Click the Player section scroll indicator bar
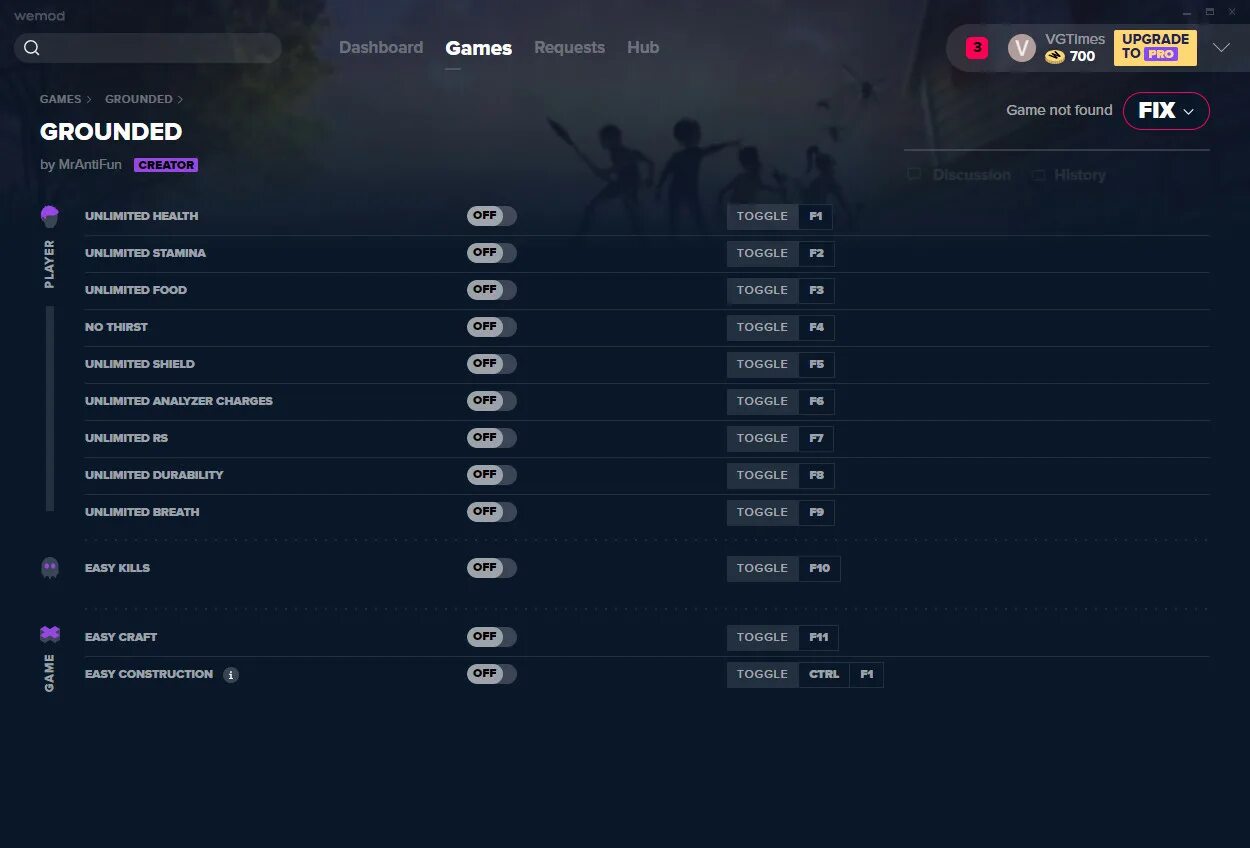1250x848 pixels. coord(50,409)
